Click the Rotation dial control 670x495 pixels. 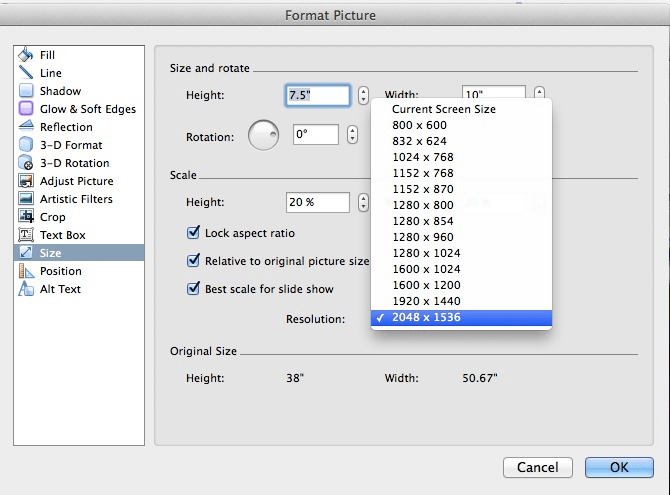(x=263, y=136)
